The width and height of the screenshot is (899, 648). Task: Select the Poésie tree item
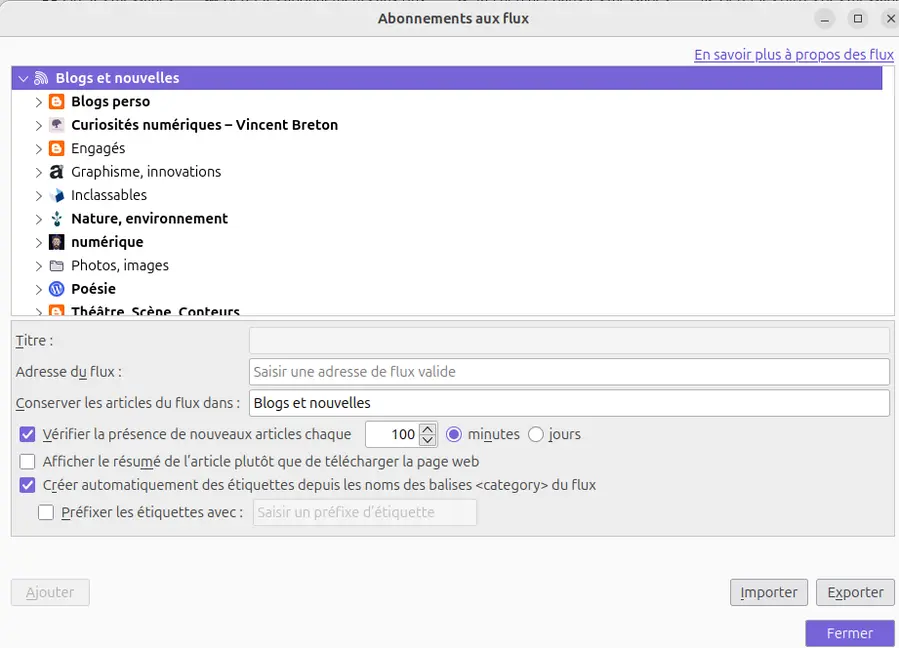pos(93,289)
